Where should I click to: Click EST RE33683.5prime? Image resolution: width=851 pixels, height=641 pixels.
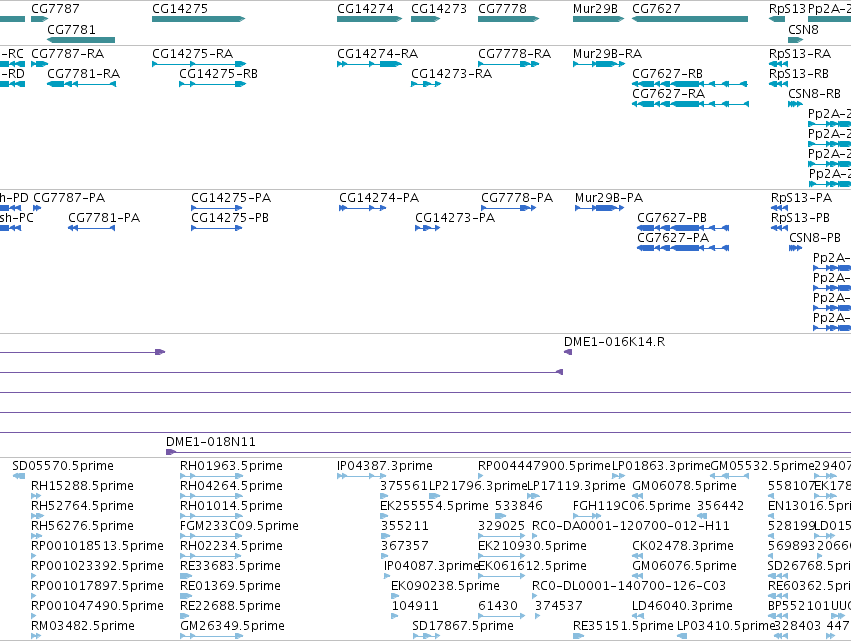(x=230, y=566)
